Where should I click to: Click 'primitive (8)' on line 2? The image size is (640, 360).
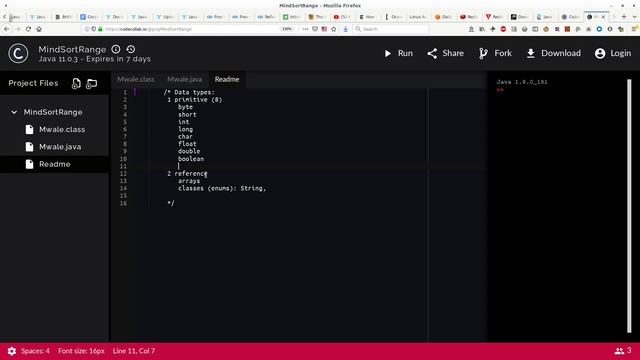tap(198, 100)
